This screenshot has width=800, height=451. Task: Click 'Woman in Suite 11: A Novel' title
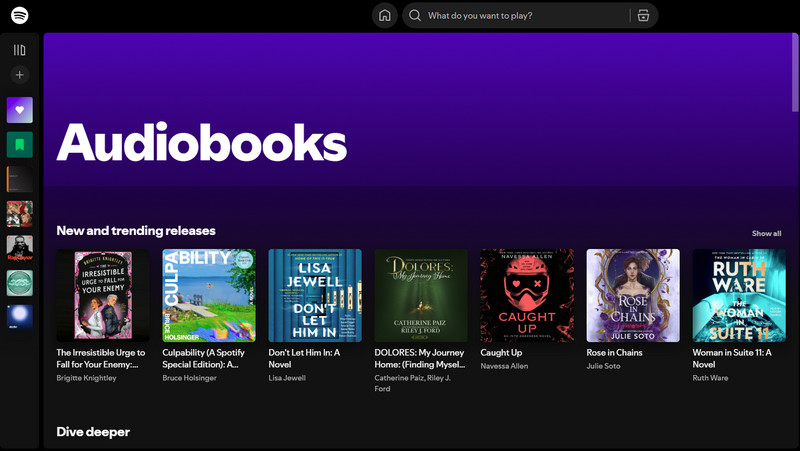coord(732,358)
